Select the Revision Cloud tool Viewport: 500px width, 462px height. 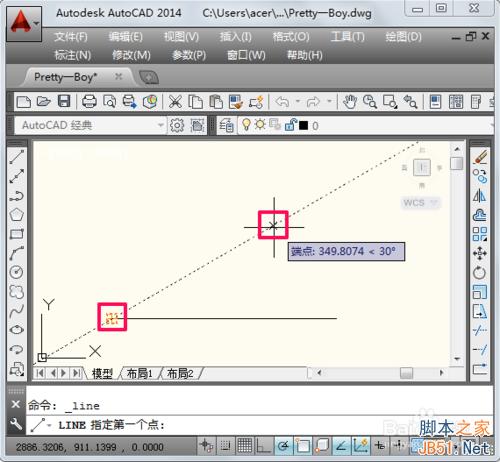click(16, 292)
